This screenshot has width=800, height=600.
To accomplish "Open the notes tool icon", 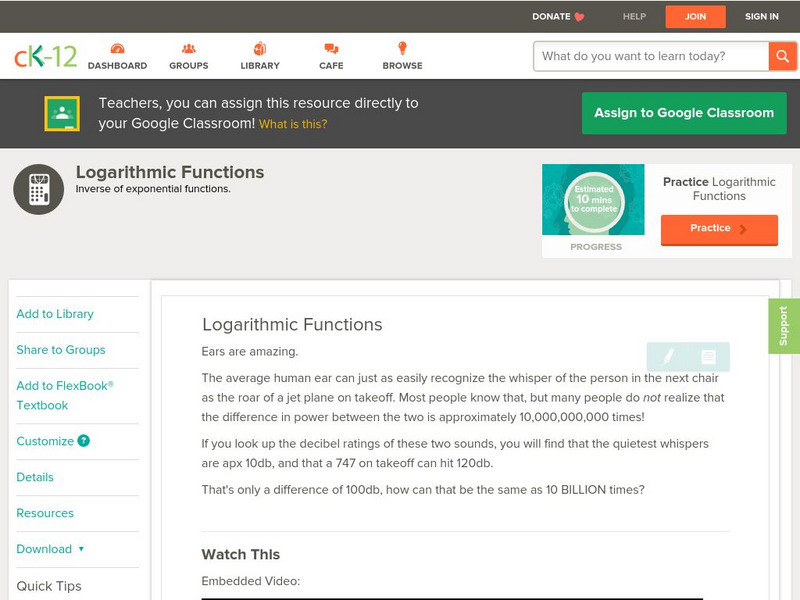I will tap(708, 357).
